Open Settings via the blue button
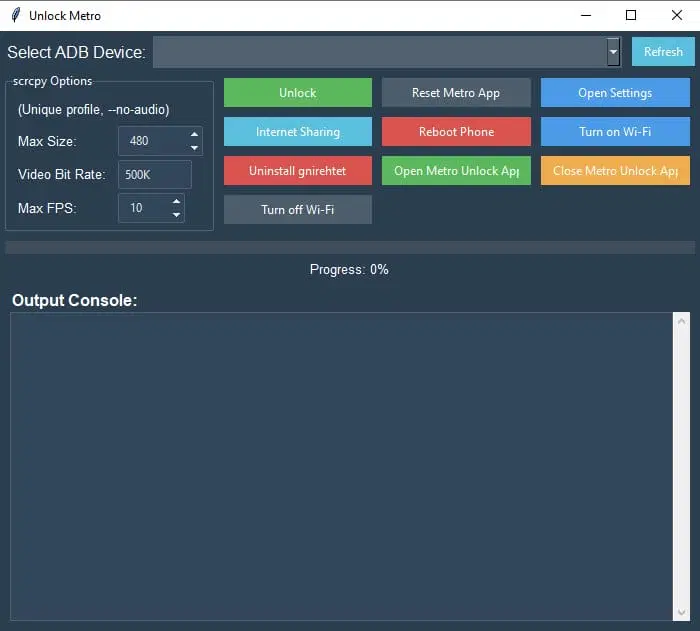 [x=615, y=93]
